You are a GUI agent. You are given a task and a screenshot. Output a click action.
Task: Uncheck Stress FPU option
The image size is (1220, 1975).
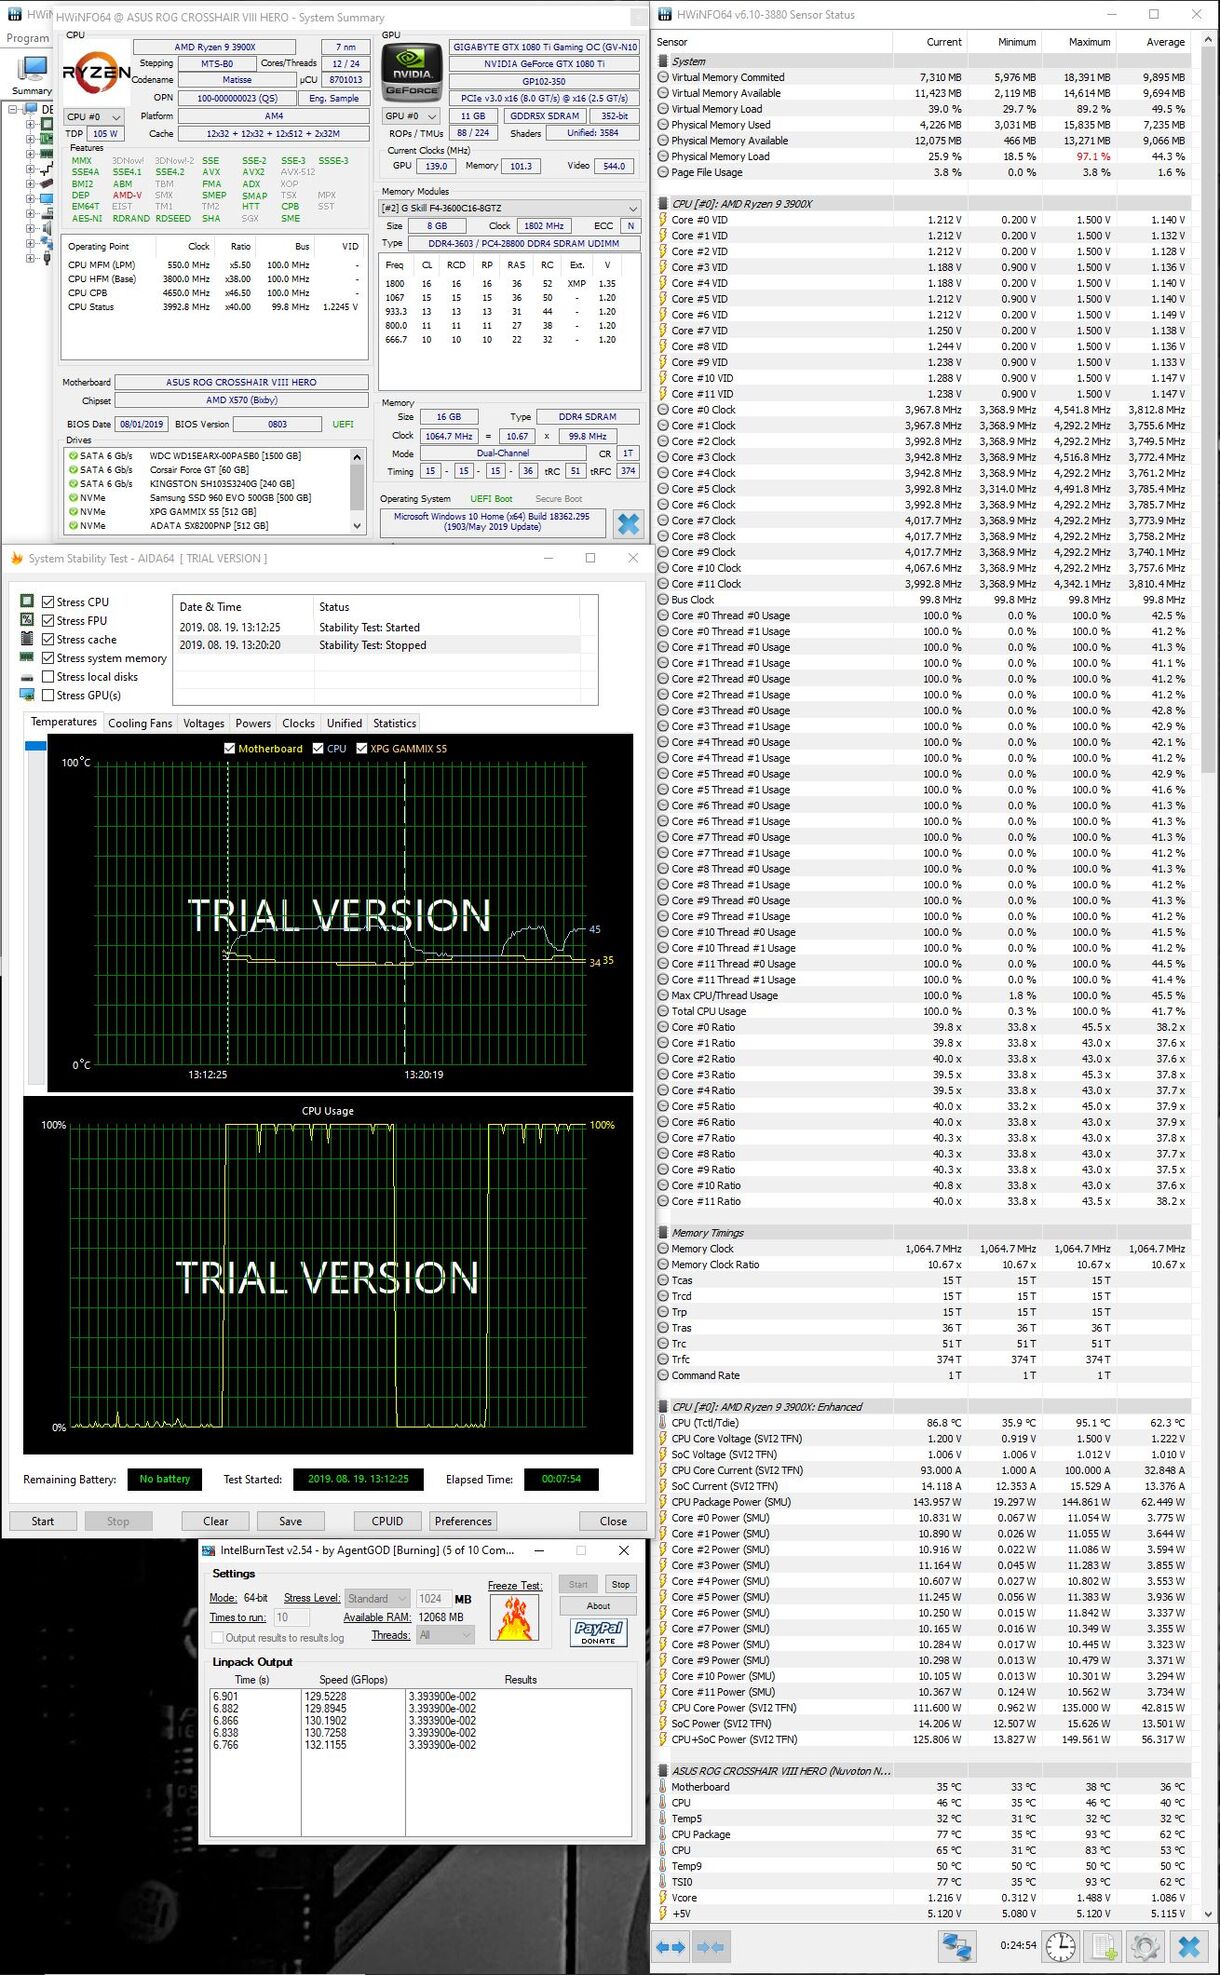[x=47, y=620]
